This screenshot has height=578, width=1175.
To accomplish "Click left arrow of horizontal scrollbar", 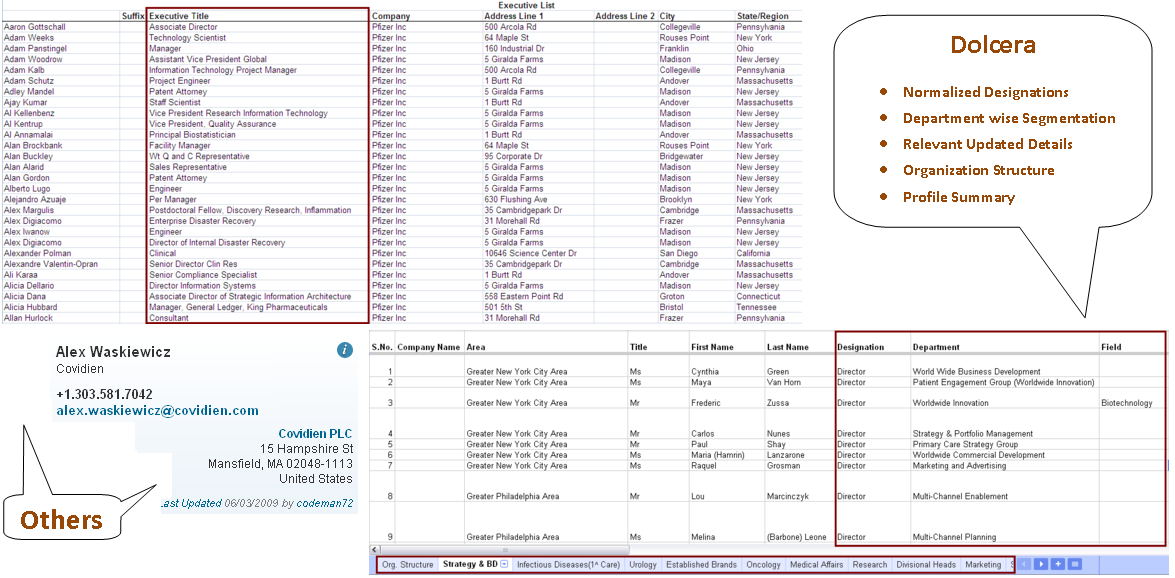I will click(x=376, y=550).
